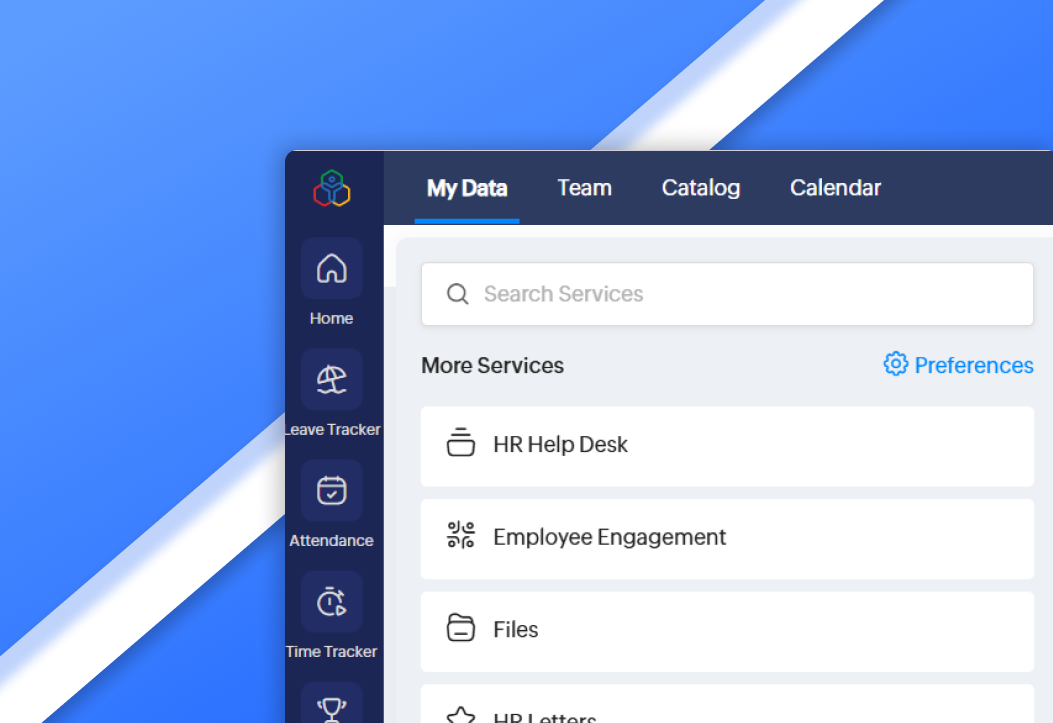Click the Preferences gear icon
The height and width of the screenshot is (723, 1053).
pyautogui.click(x=895, y=364)
